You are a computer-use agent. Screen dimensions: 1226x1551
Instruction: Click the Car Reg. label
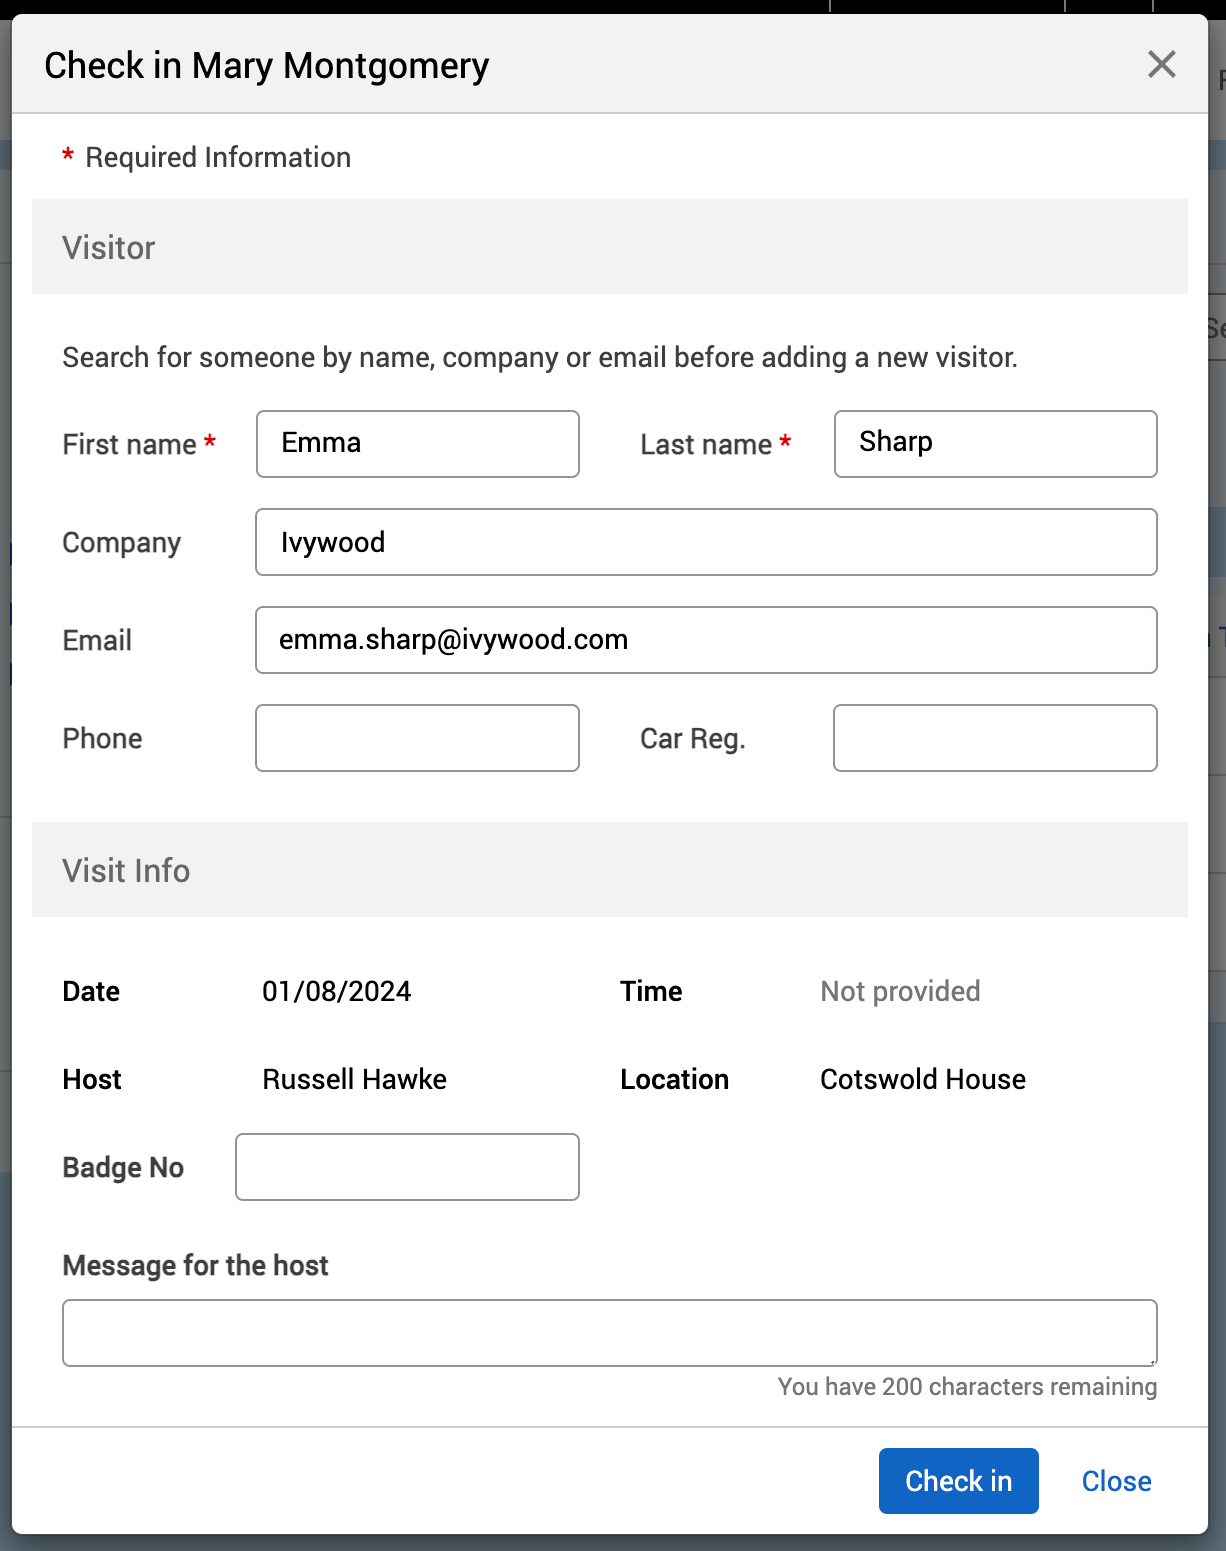pos(692,738)
